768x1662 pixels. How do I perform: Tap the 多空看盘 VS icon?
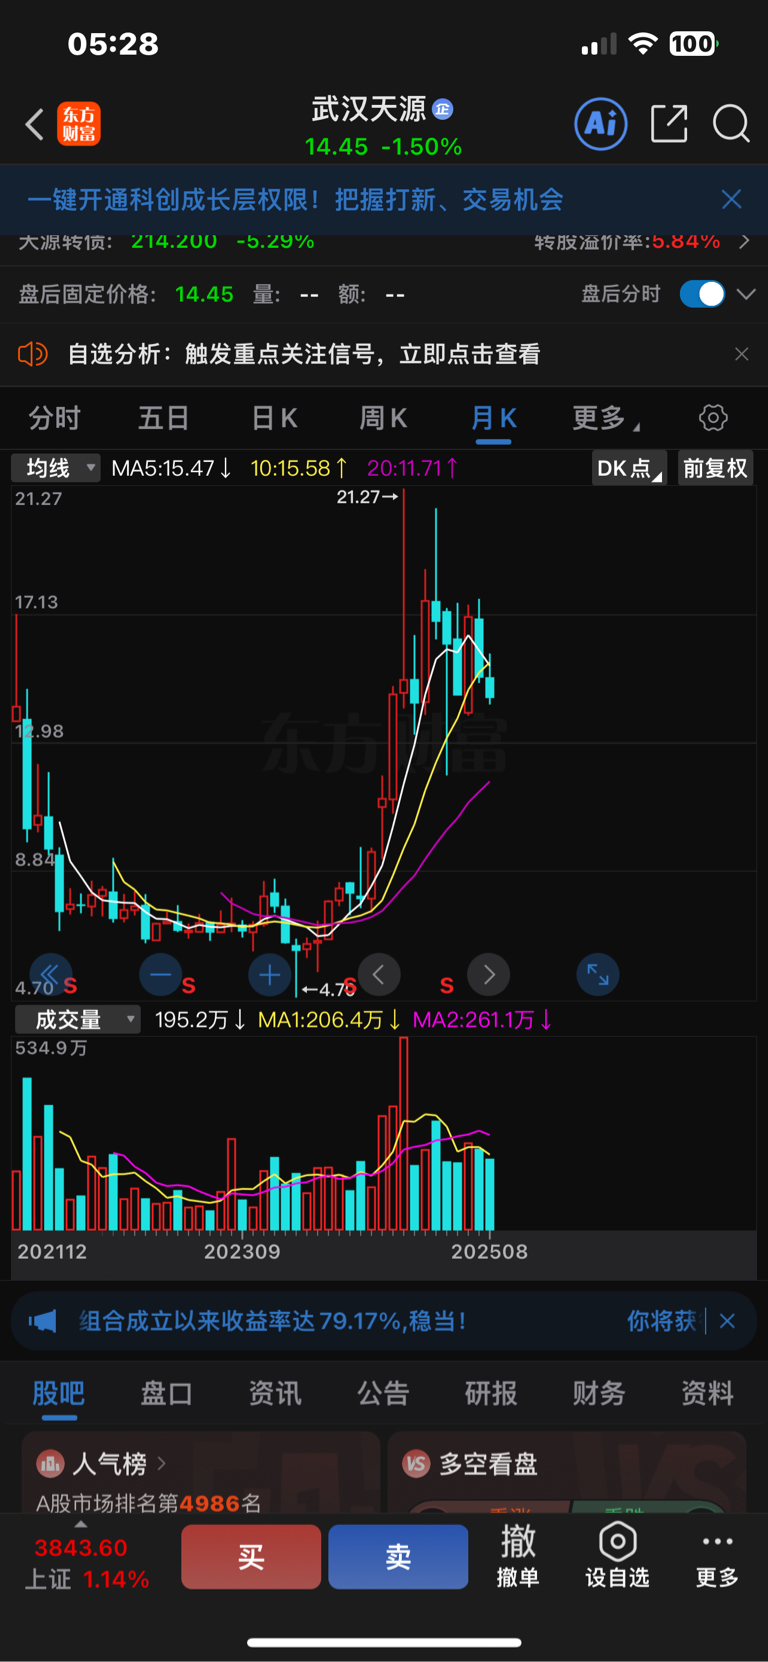point(416,1464)
